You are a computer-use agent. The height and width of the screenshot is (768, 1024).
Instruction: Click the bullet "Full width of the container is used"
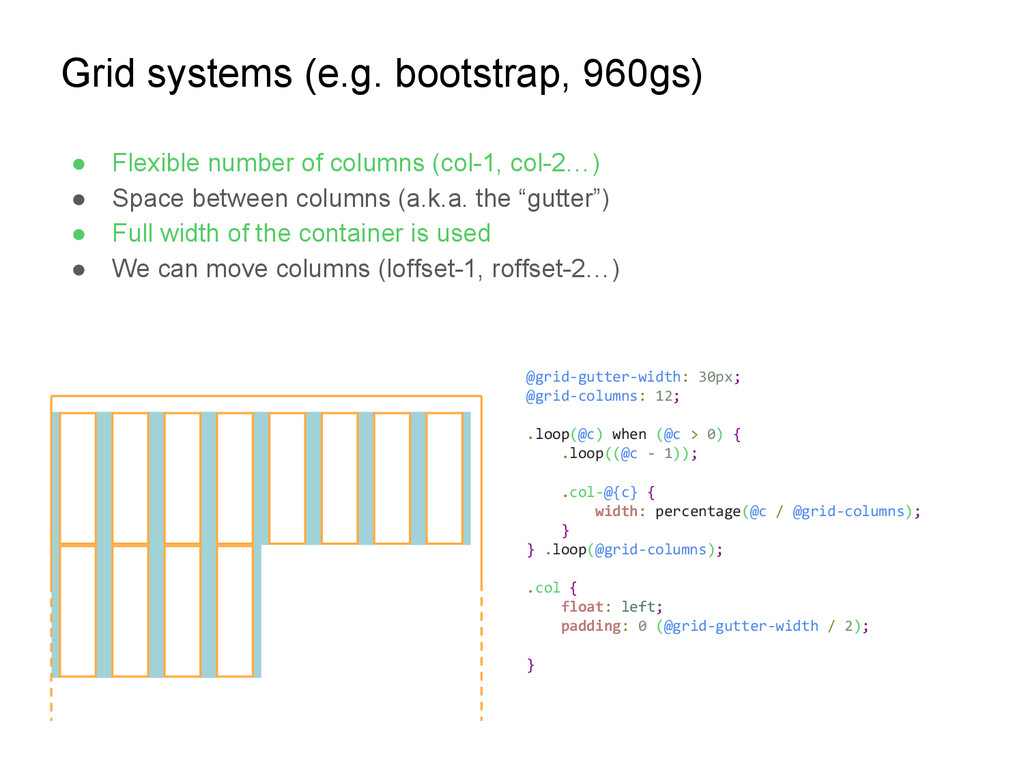[x=301, y=233]
